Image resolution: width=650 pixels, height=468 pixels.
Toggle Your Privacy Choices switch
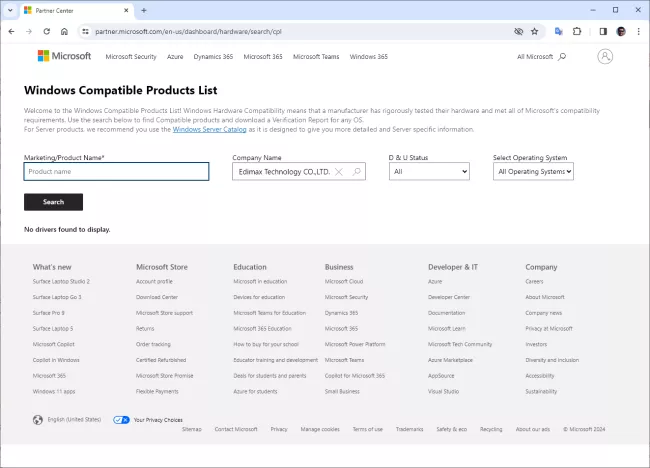[x=121, y=420]
